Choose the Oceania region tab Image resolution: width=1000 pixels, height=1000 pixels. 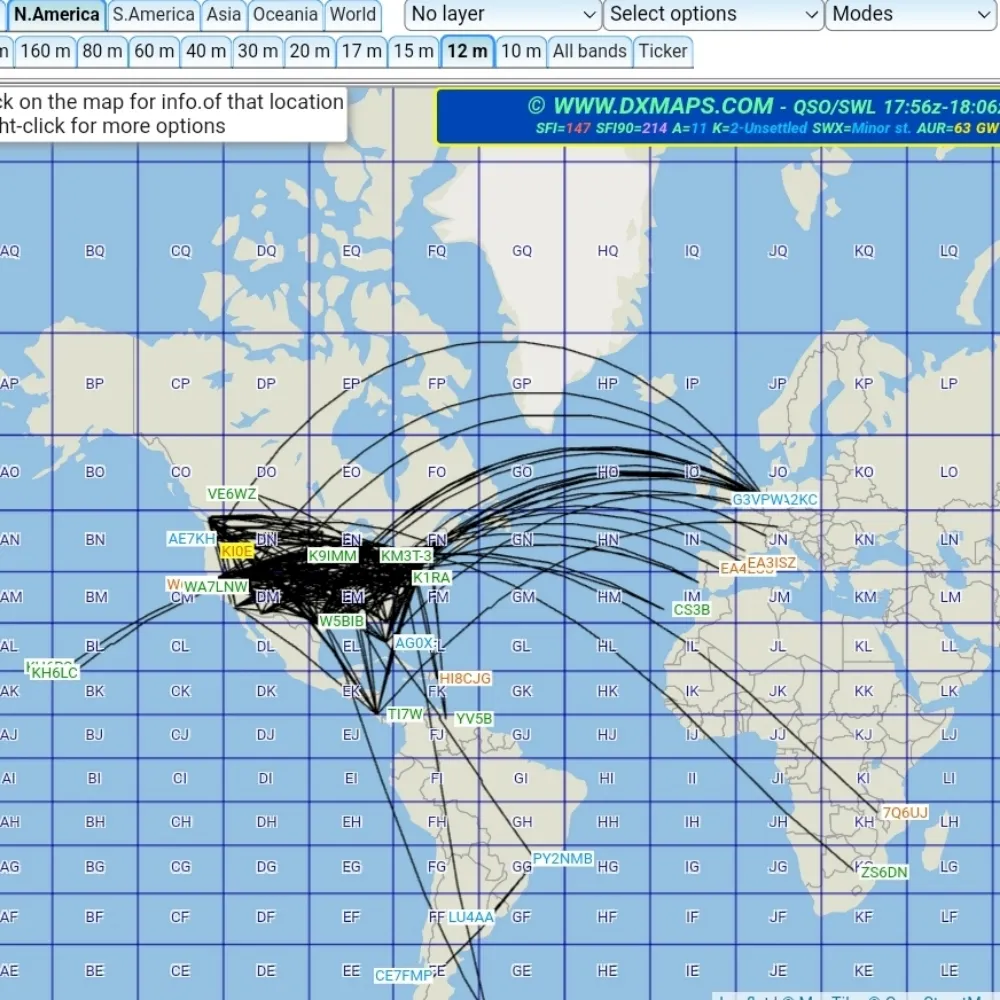(285, 14)
